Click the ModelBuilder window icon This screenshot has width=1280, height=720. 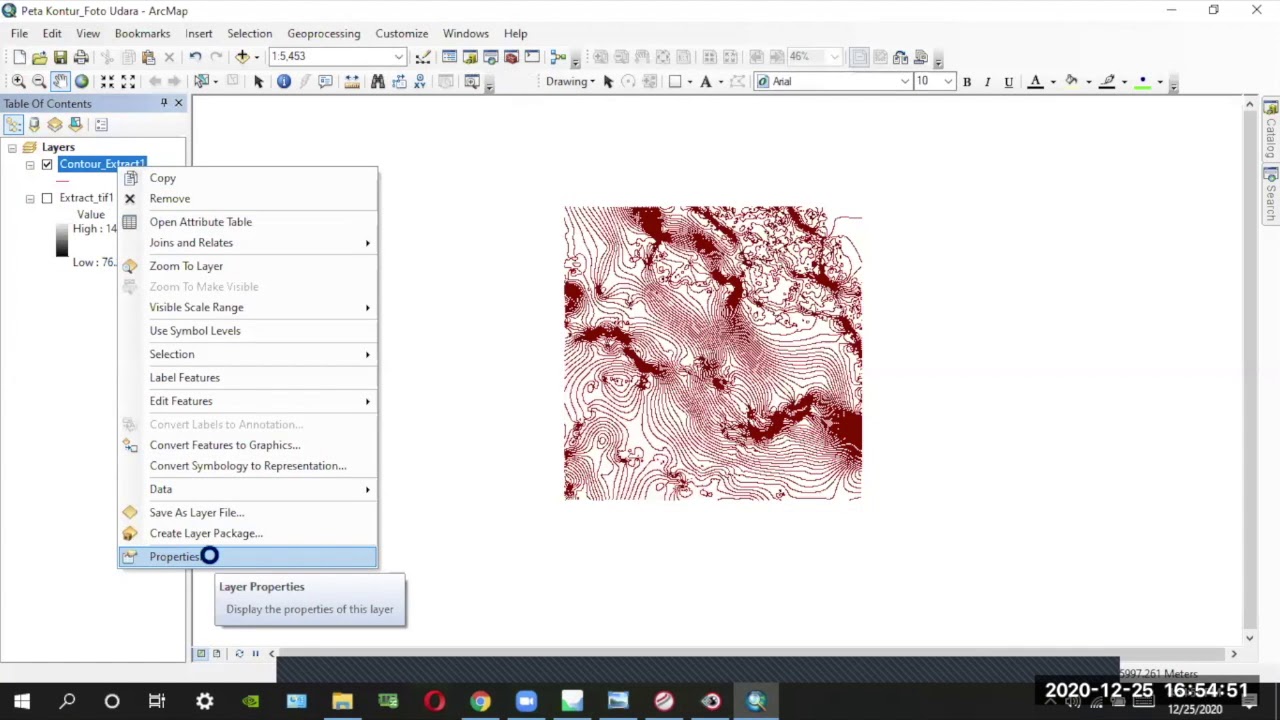(x=558, y=57)
